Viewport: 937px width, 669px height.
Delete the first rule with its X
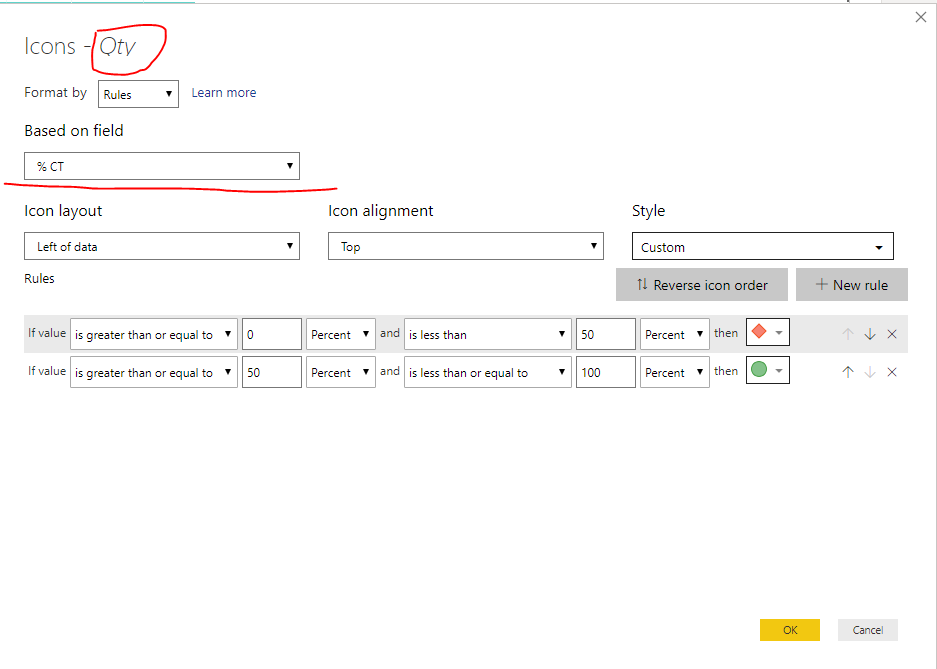tap(892, 334)
